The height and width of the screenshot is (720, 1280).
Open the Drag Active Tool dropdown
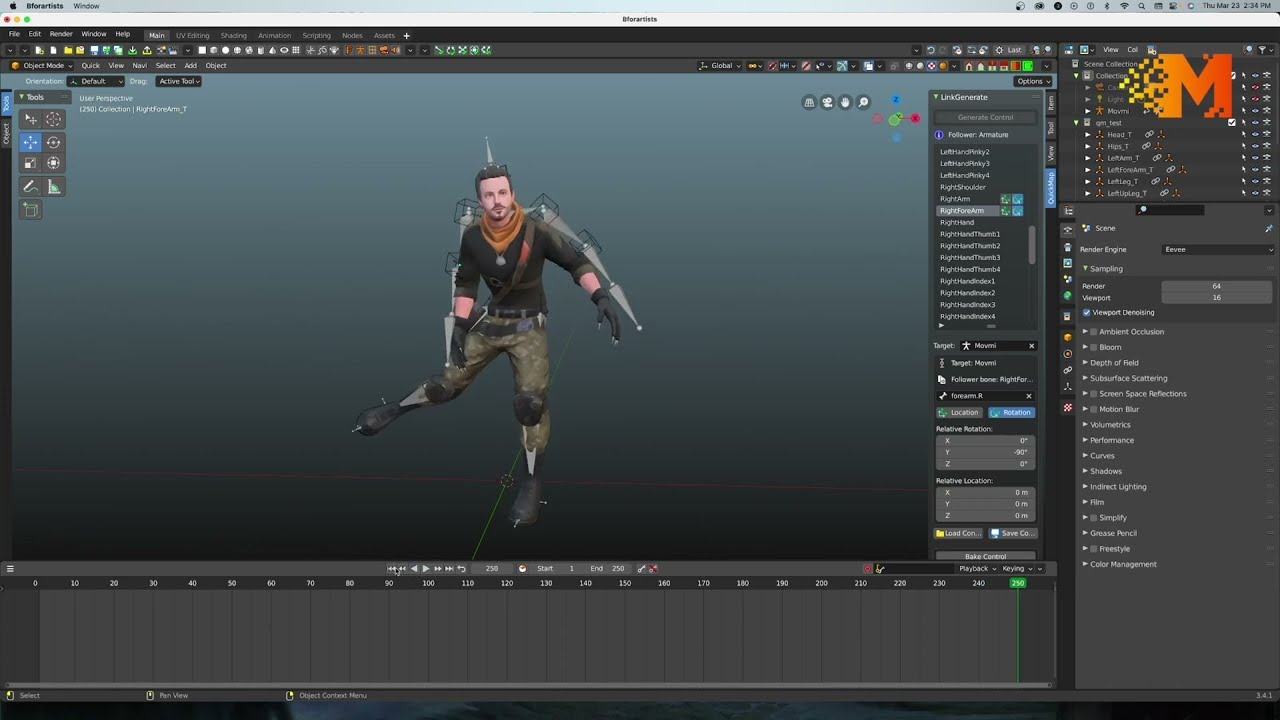click(x=179, y=81)
